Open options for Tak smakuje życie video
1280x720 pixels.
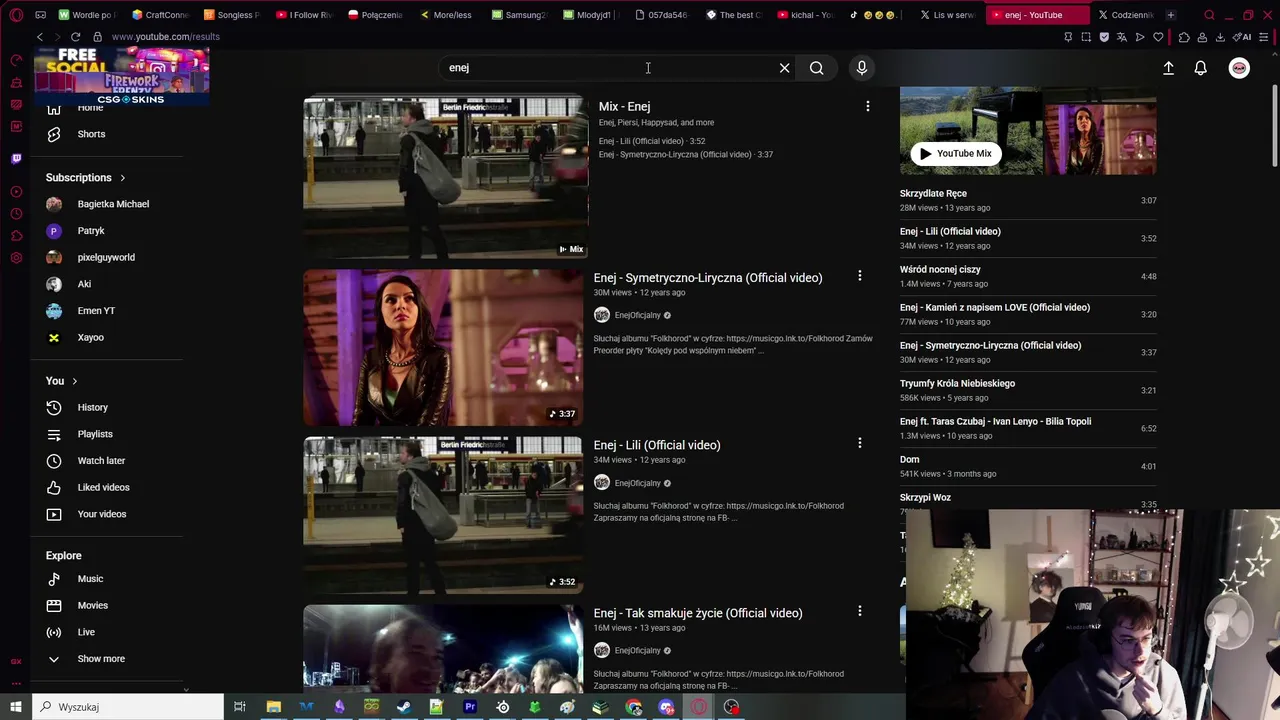coord(859,611)
